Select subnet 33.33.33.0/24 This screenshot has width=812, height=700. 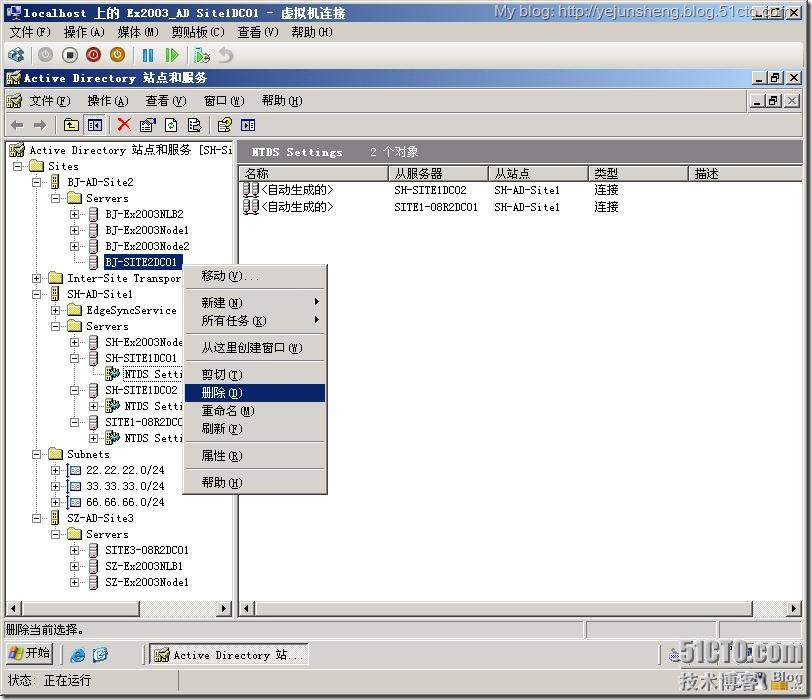[x=125, y=486]
